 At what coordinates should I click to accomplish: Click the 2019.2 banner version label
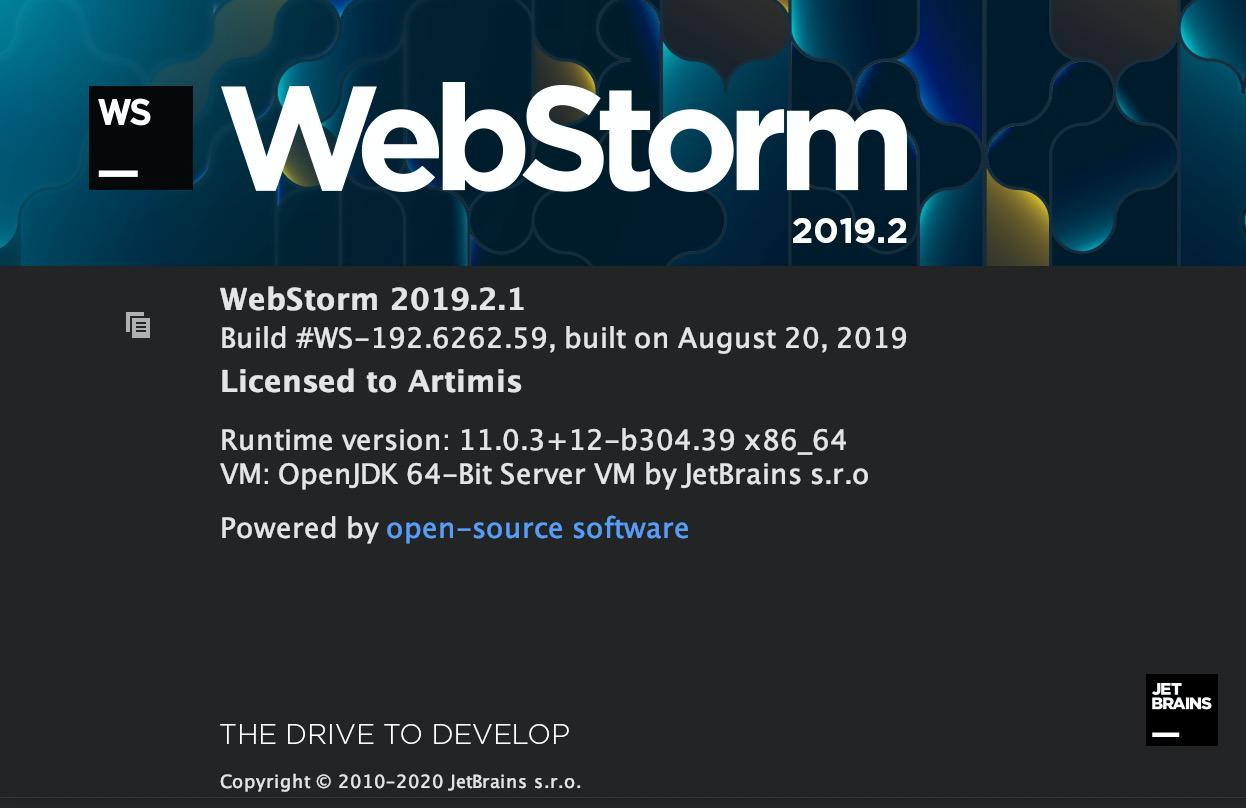pyautogui.click(x=849, y=231)
